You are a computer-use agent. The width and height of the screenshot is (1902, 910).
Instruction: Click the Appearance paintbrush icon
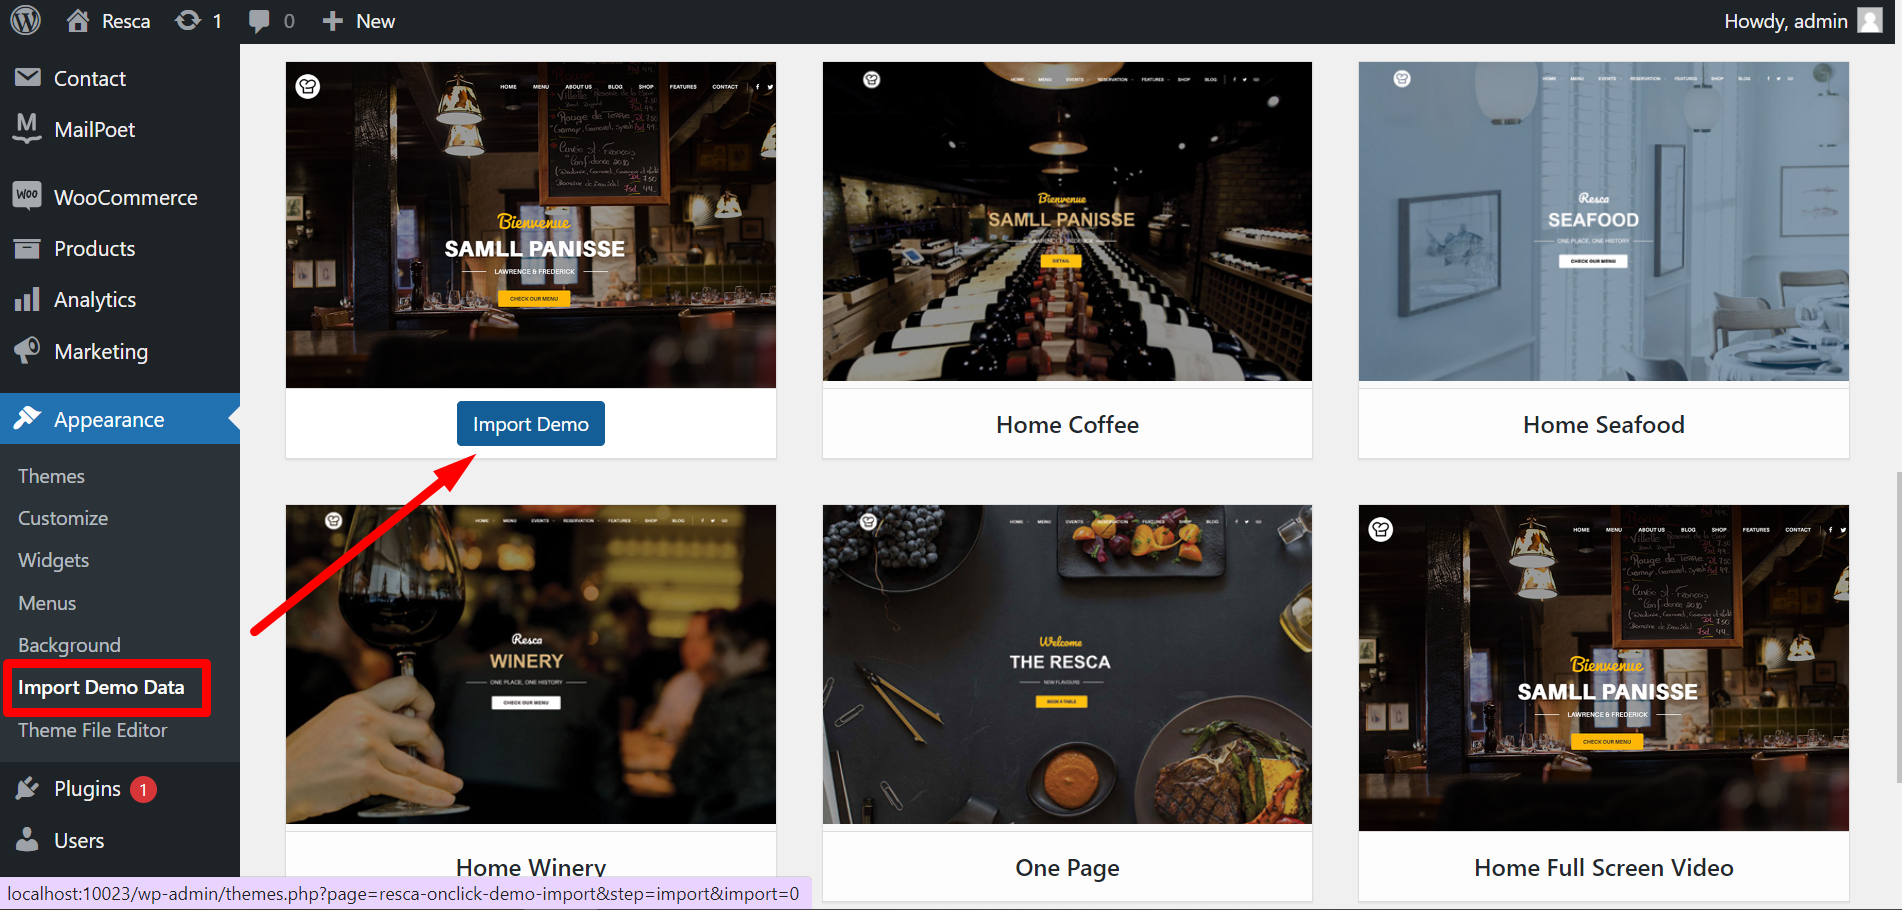coord(27,418)
